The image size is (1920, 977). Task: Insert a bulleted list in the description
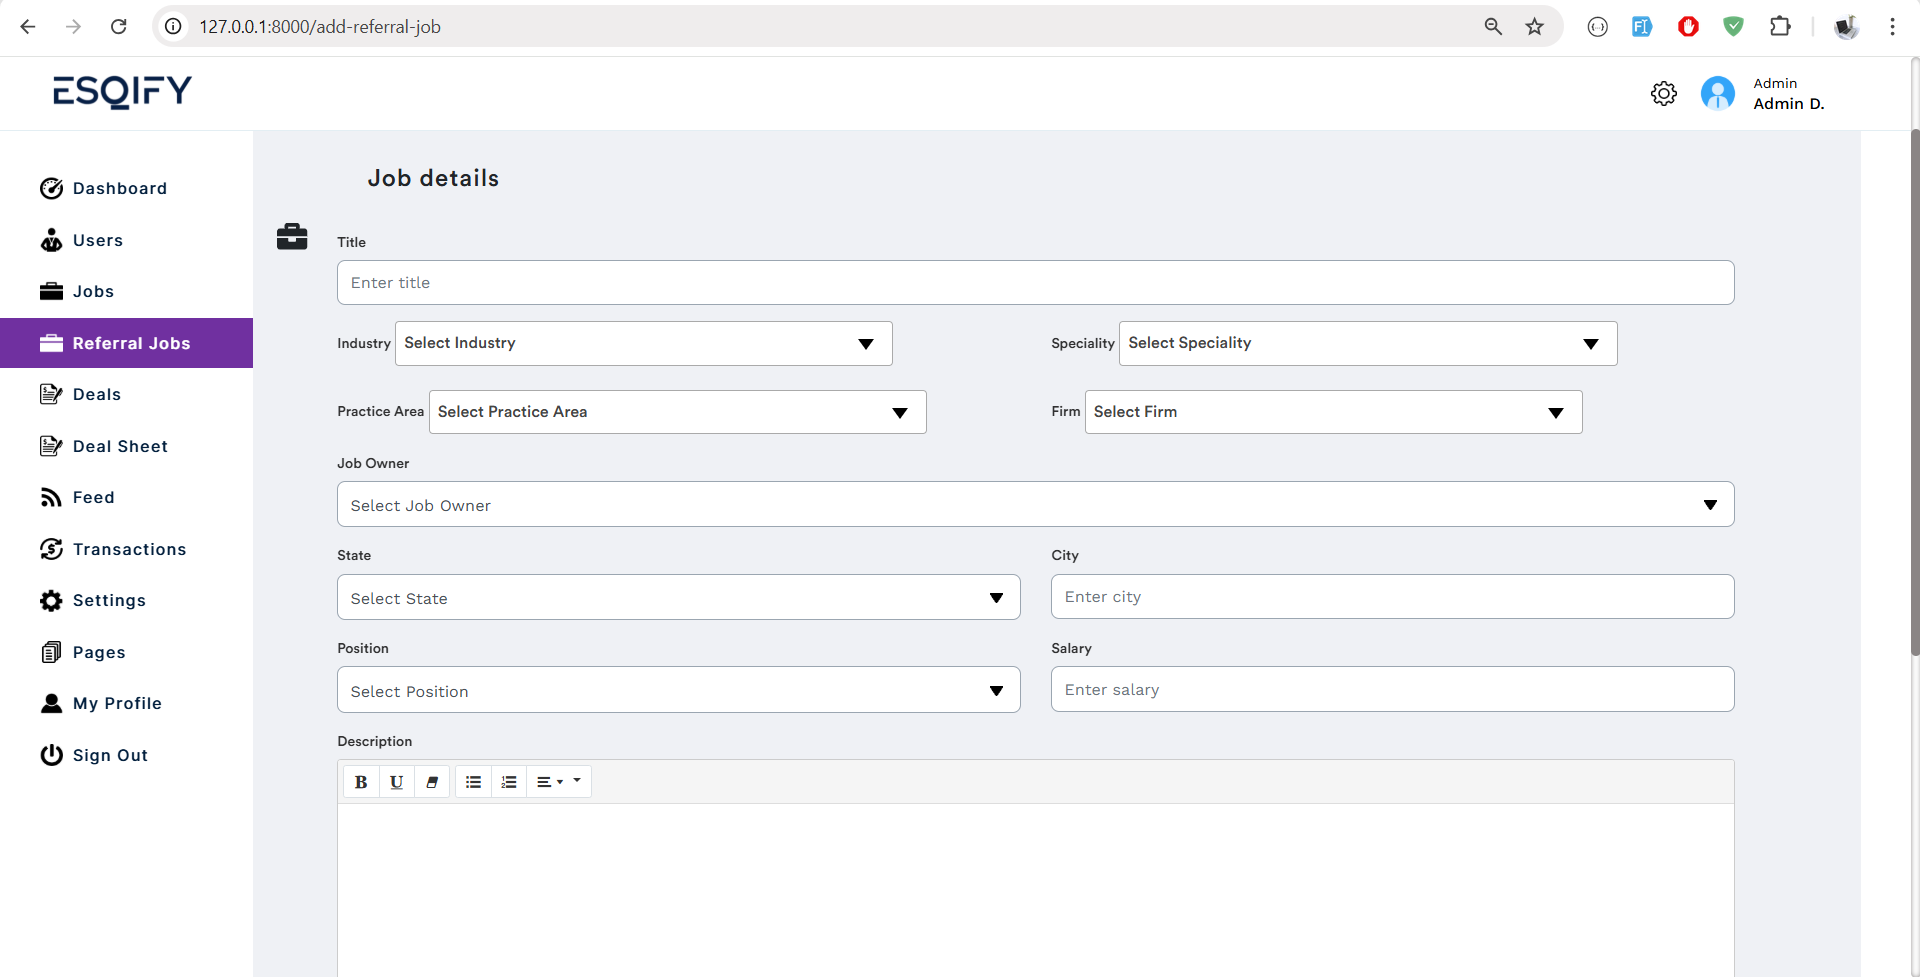pyautogui.click(x=473, y=782)
